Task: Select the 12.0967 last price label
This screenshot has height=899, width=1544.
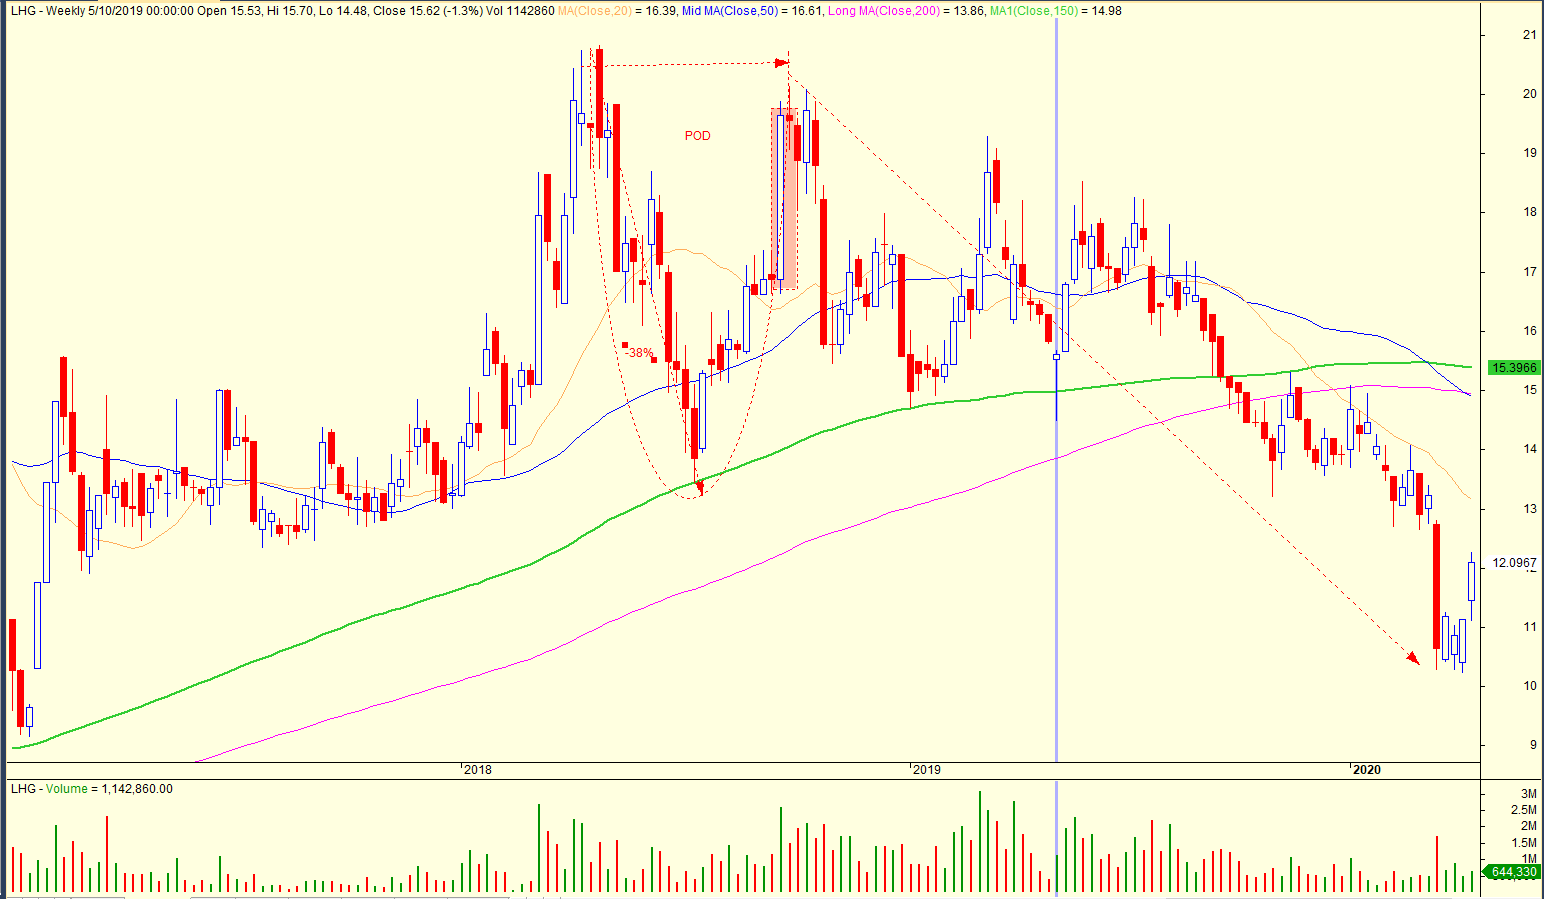Action: click(1513, 563)
